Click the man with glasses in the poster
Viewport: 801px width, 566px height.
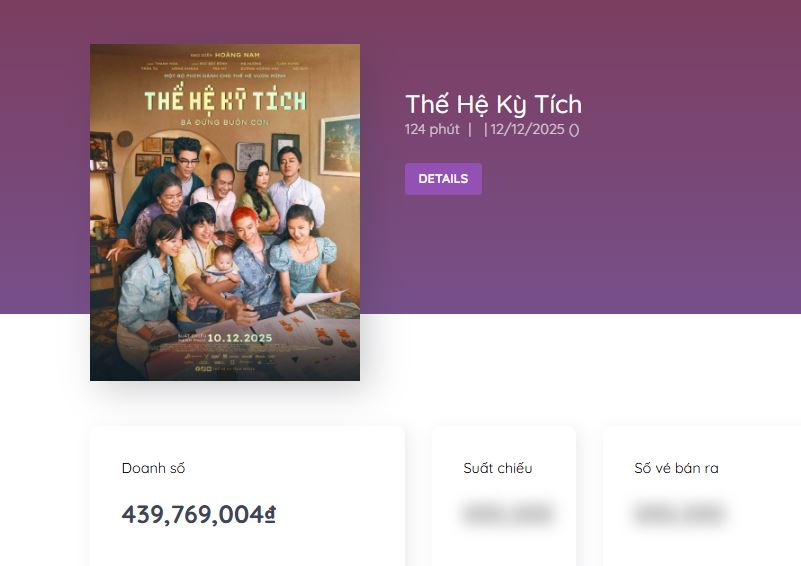click(185, 160)
